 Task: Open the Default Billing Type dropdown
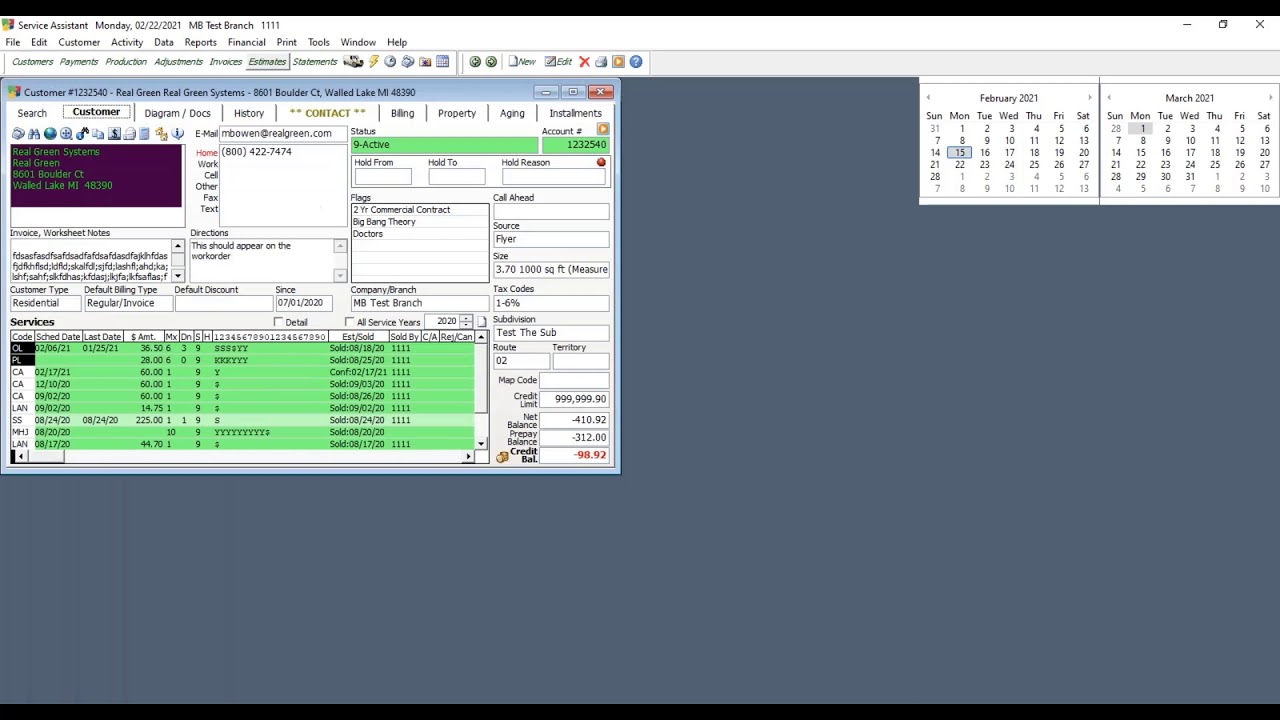click(x=127, y=303)
